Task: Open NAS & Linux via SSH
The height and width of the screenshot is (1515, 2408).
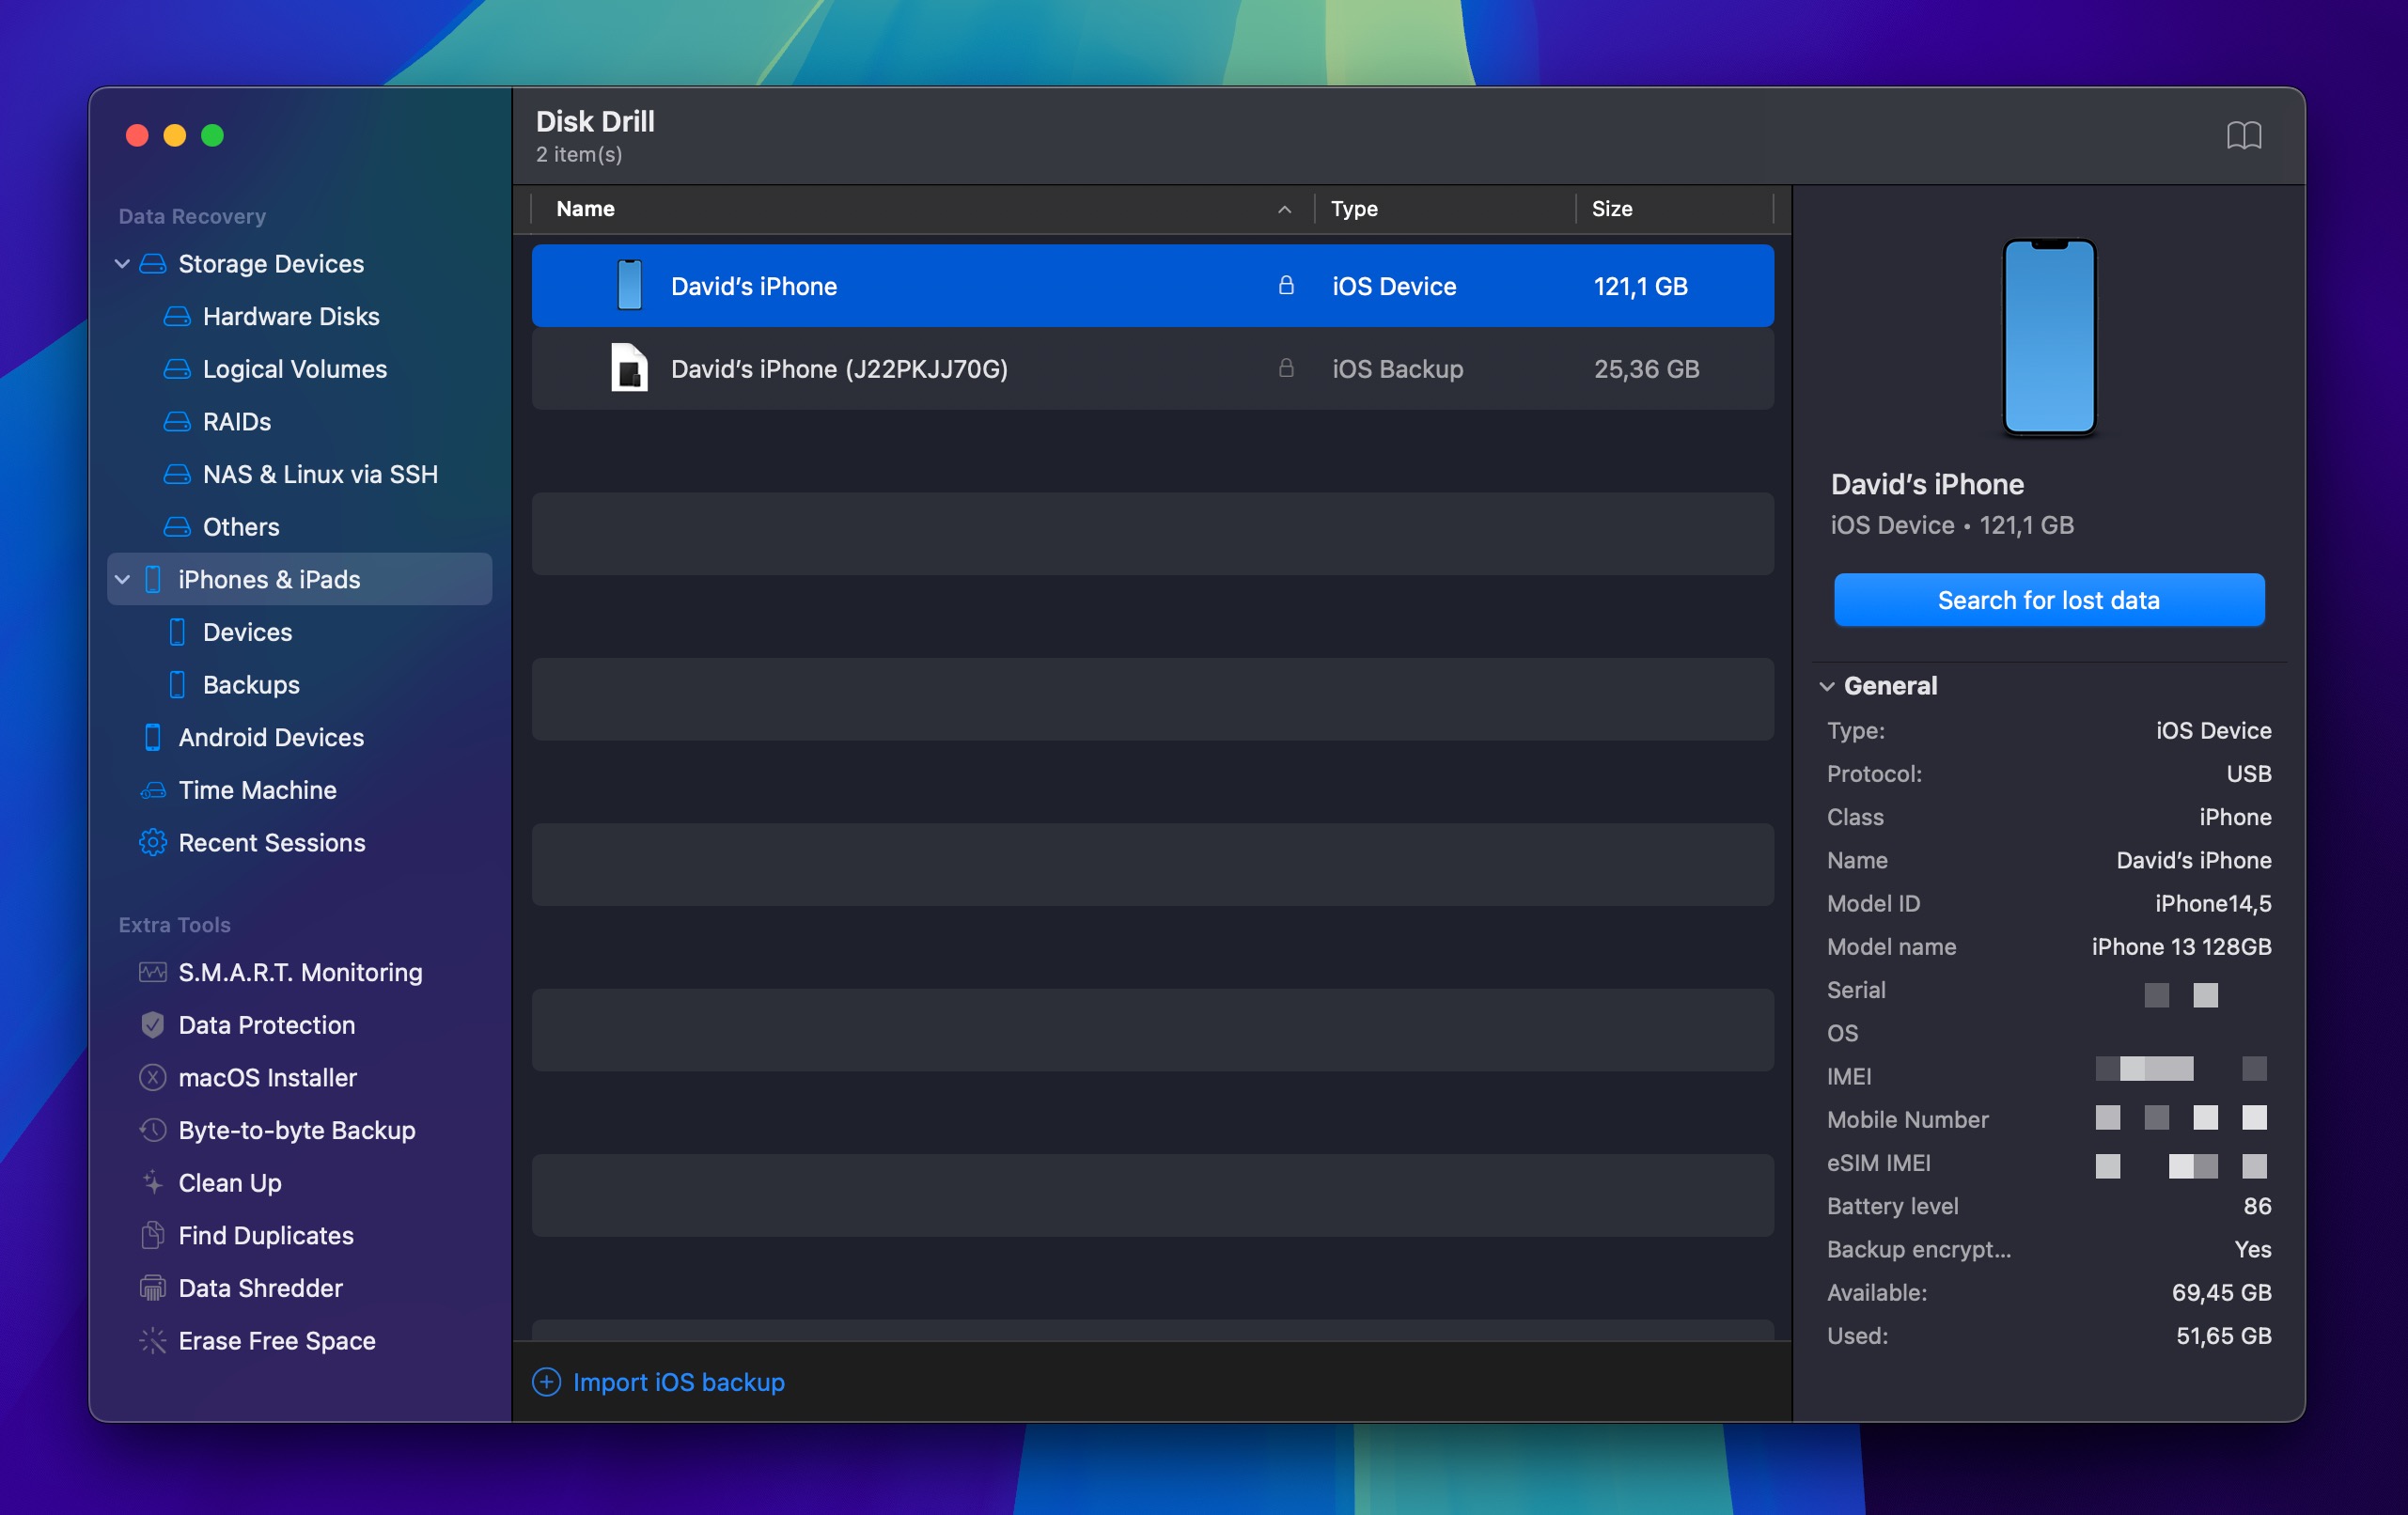Action: coord(320,475)
